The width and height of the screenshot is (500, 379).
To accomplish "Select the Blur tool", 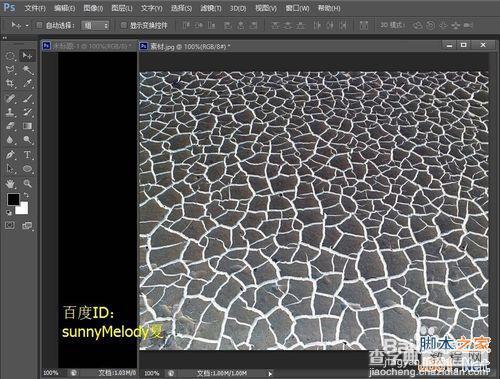I will point(10,140).
